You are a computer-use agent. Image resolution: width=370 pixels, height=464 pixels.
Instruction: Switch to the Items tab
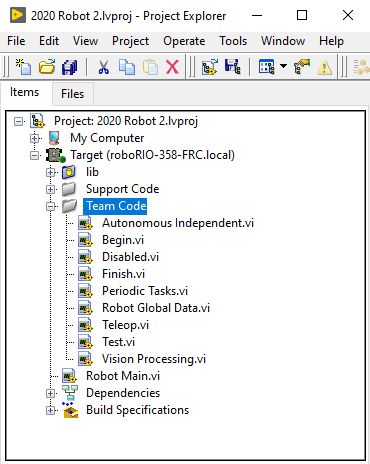(x=24, y=92)
